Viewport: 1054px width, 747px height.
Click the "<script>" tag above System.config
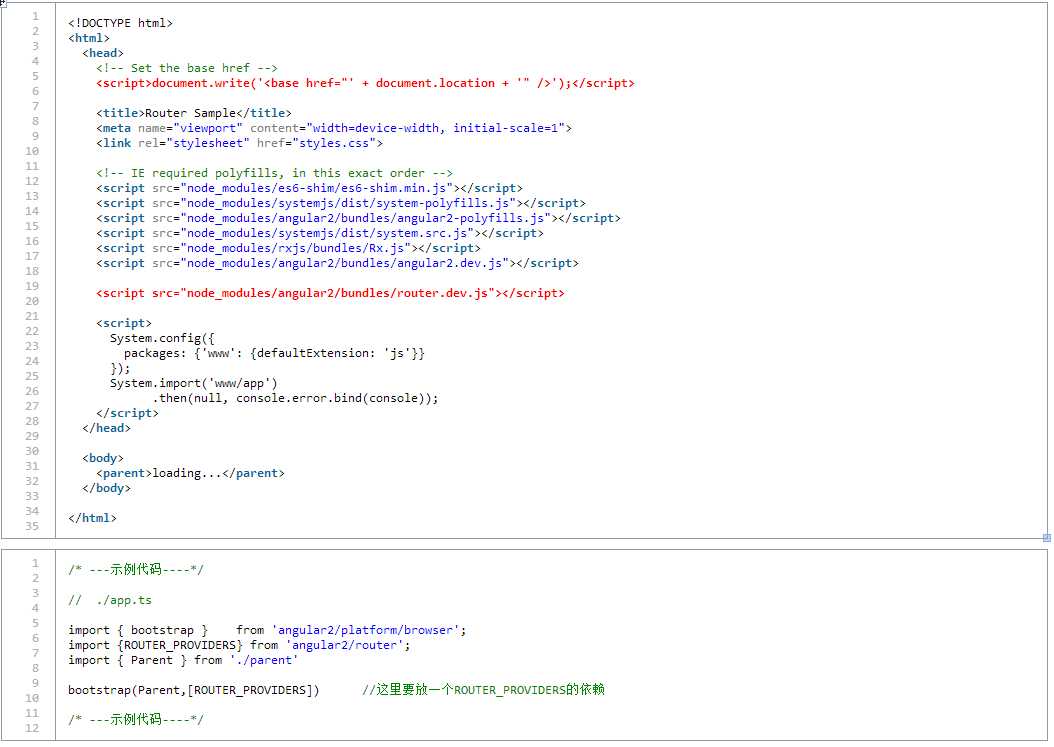[x=124, y=323]
